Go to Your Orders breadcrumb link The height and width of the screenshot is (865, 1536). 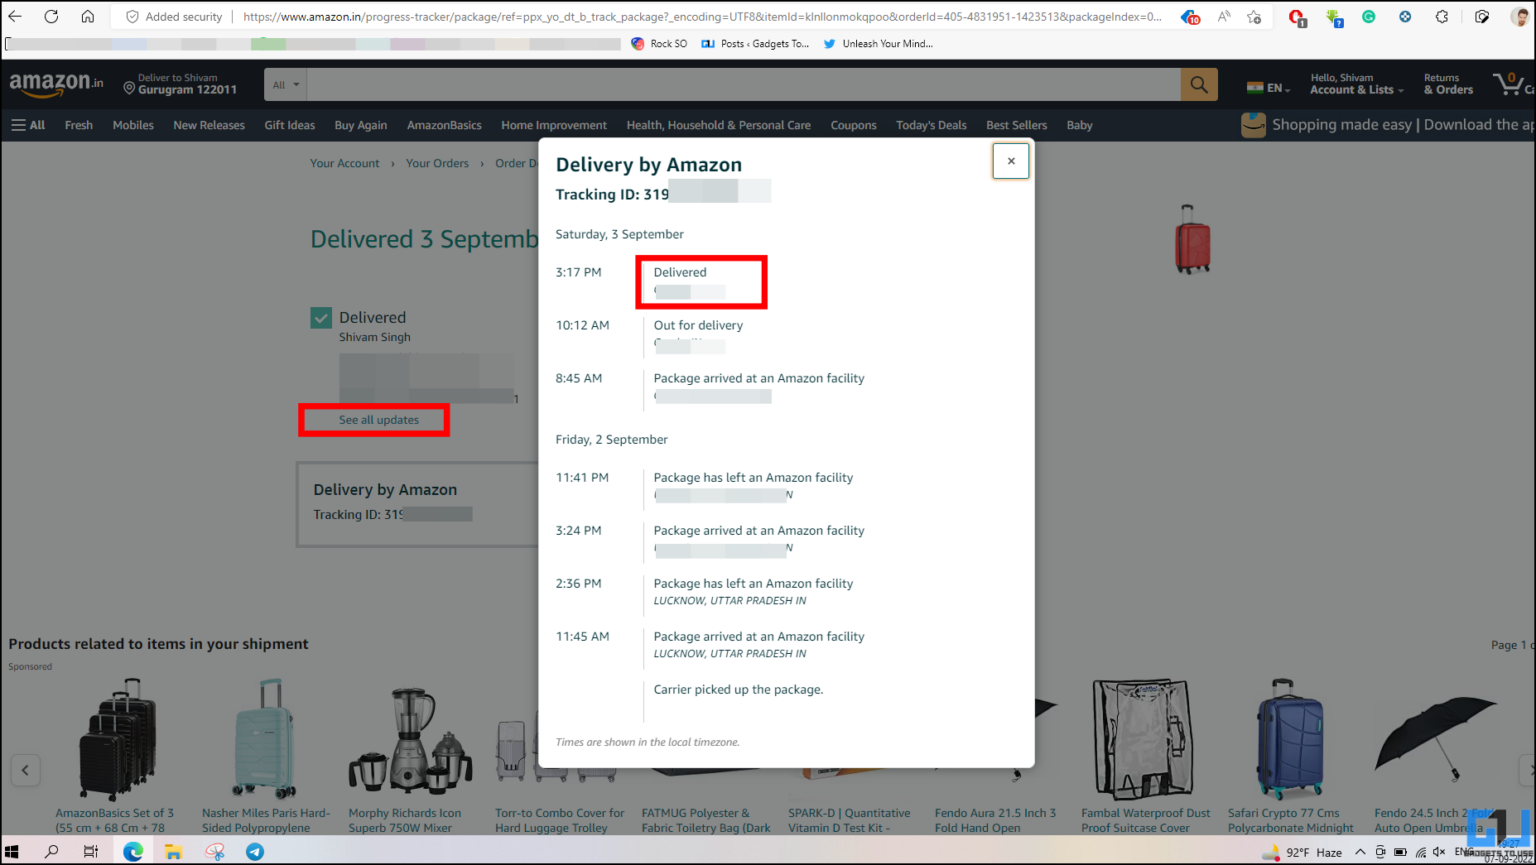[x=437, y=163]
